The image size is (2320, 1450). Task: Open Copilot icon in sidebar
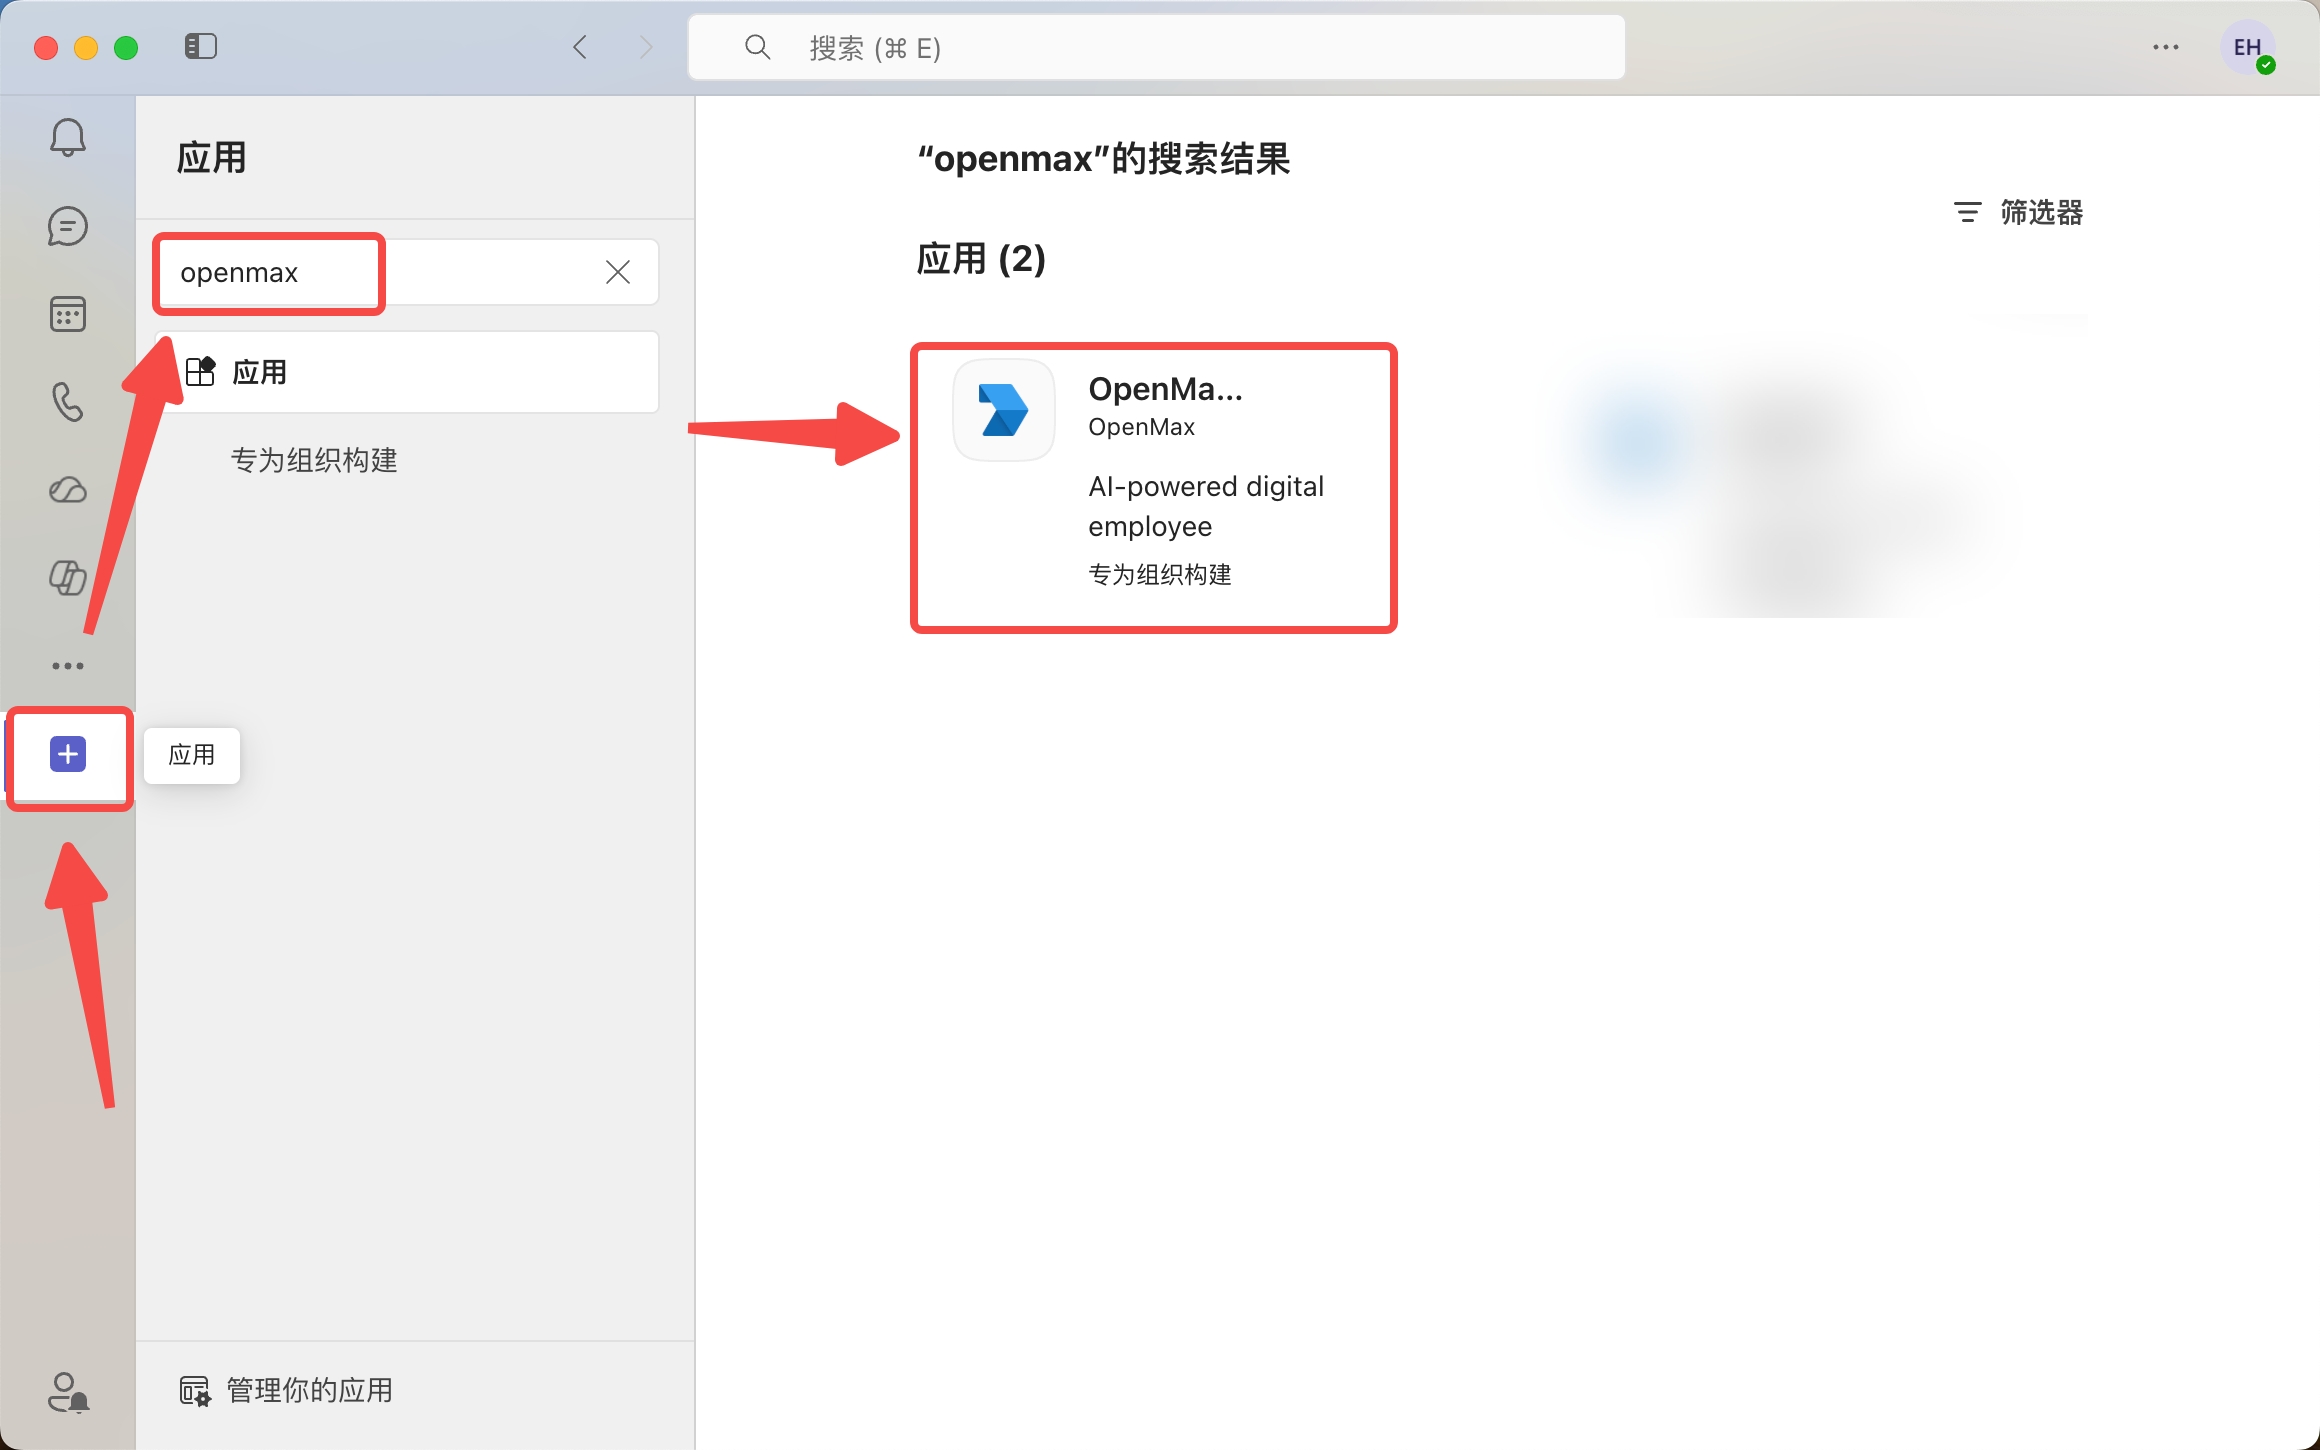coord(68,578)
